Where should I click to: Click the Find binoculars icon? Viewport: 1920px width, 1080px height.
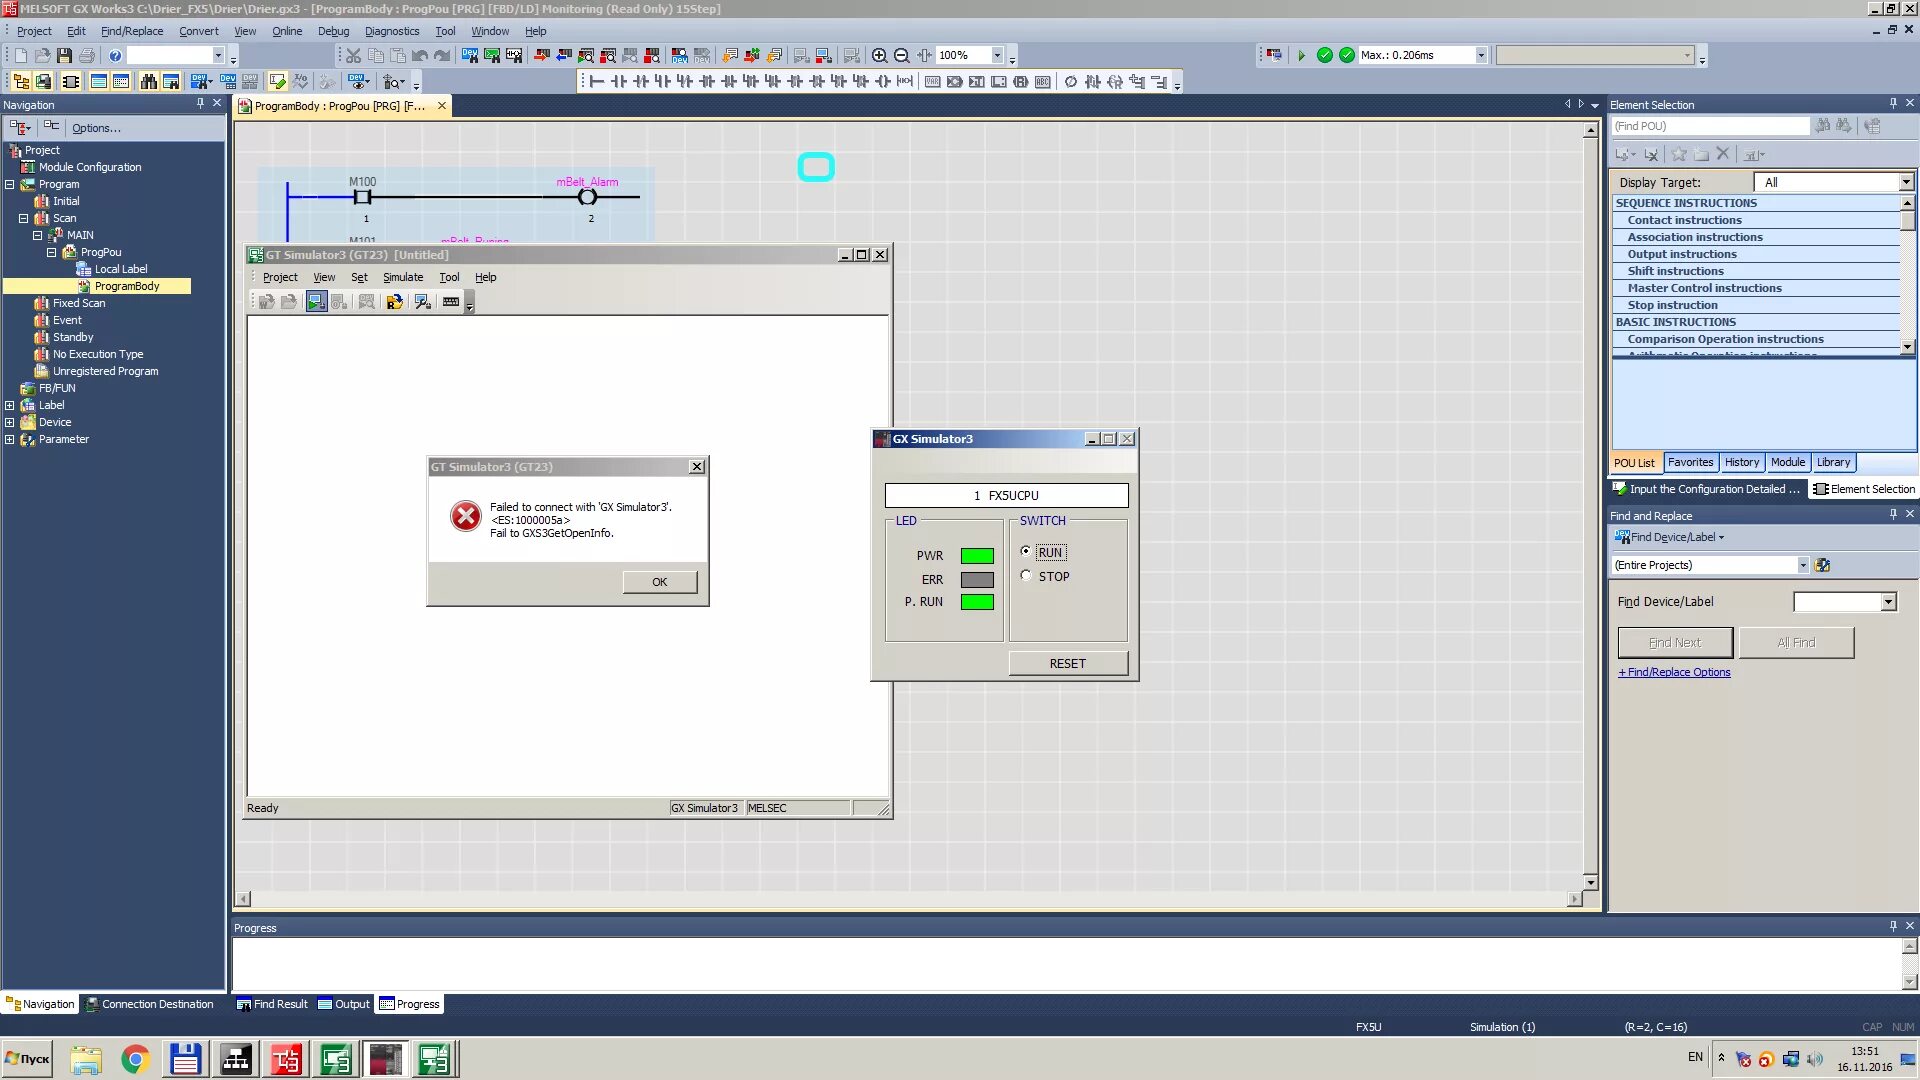pos(149,82)
